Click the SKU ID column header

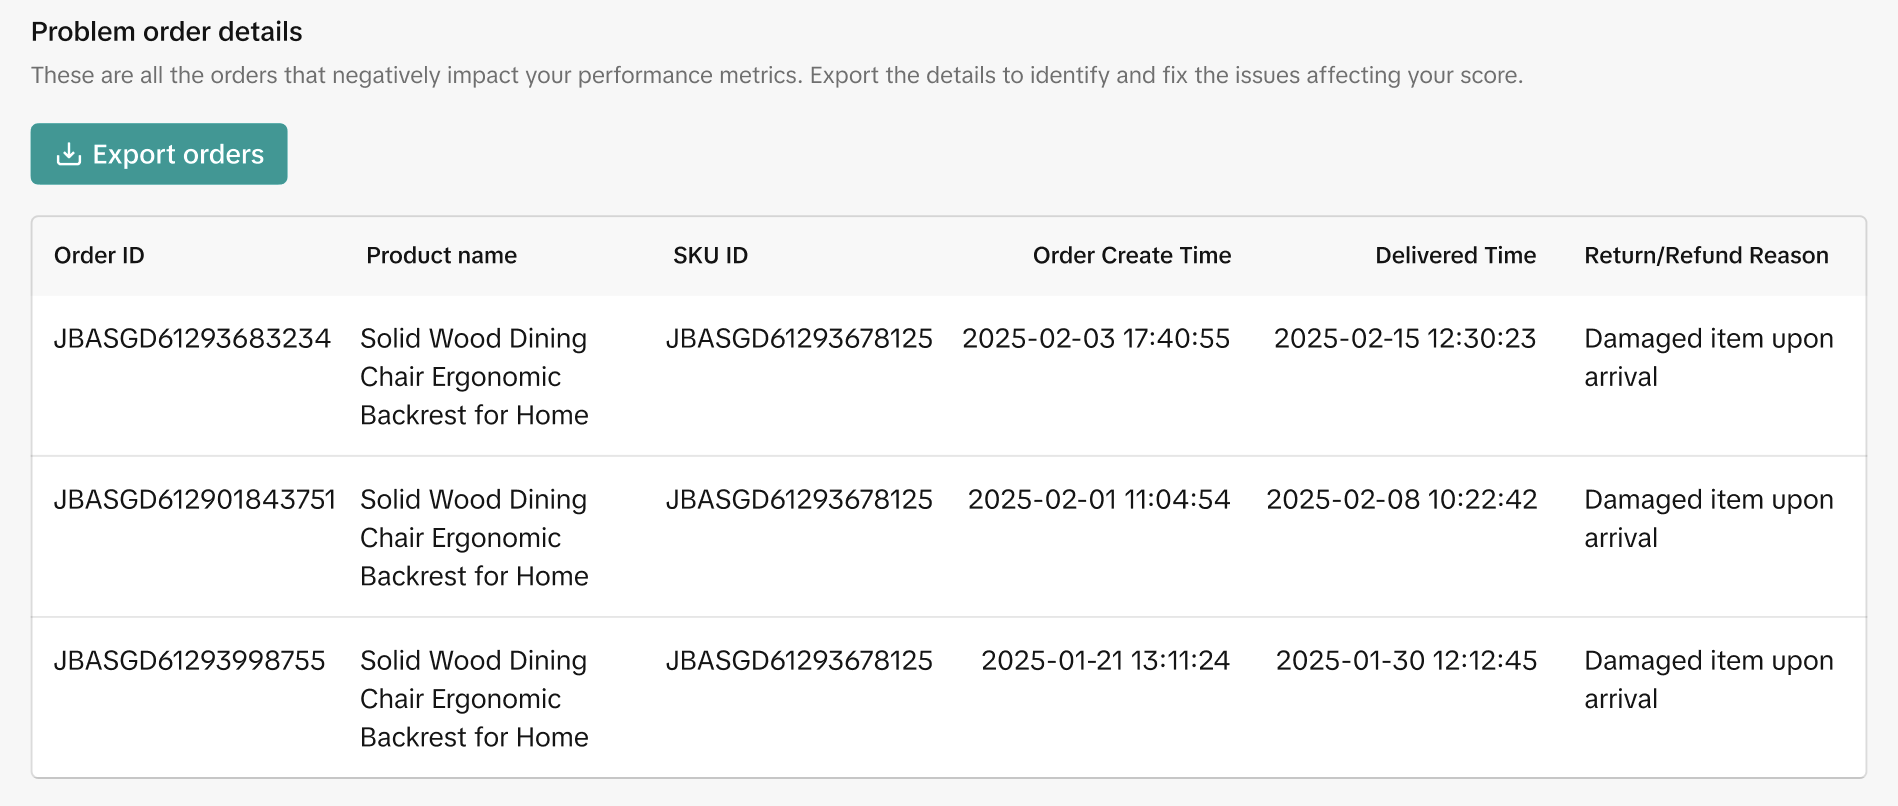(710, 256)
